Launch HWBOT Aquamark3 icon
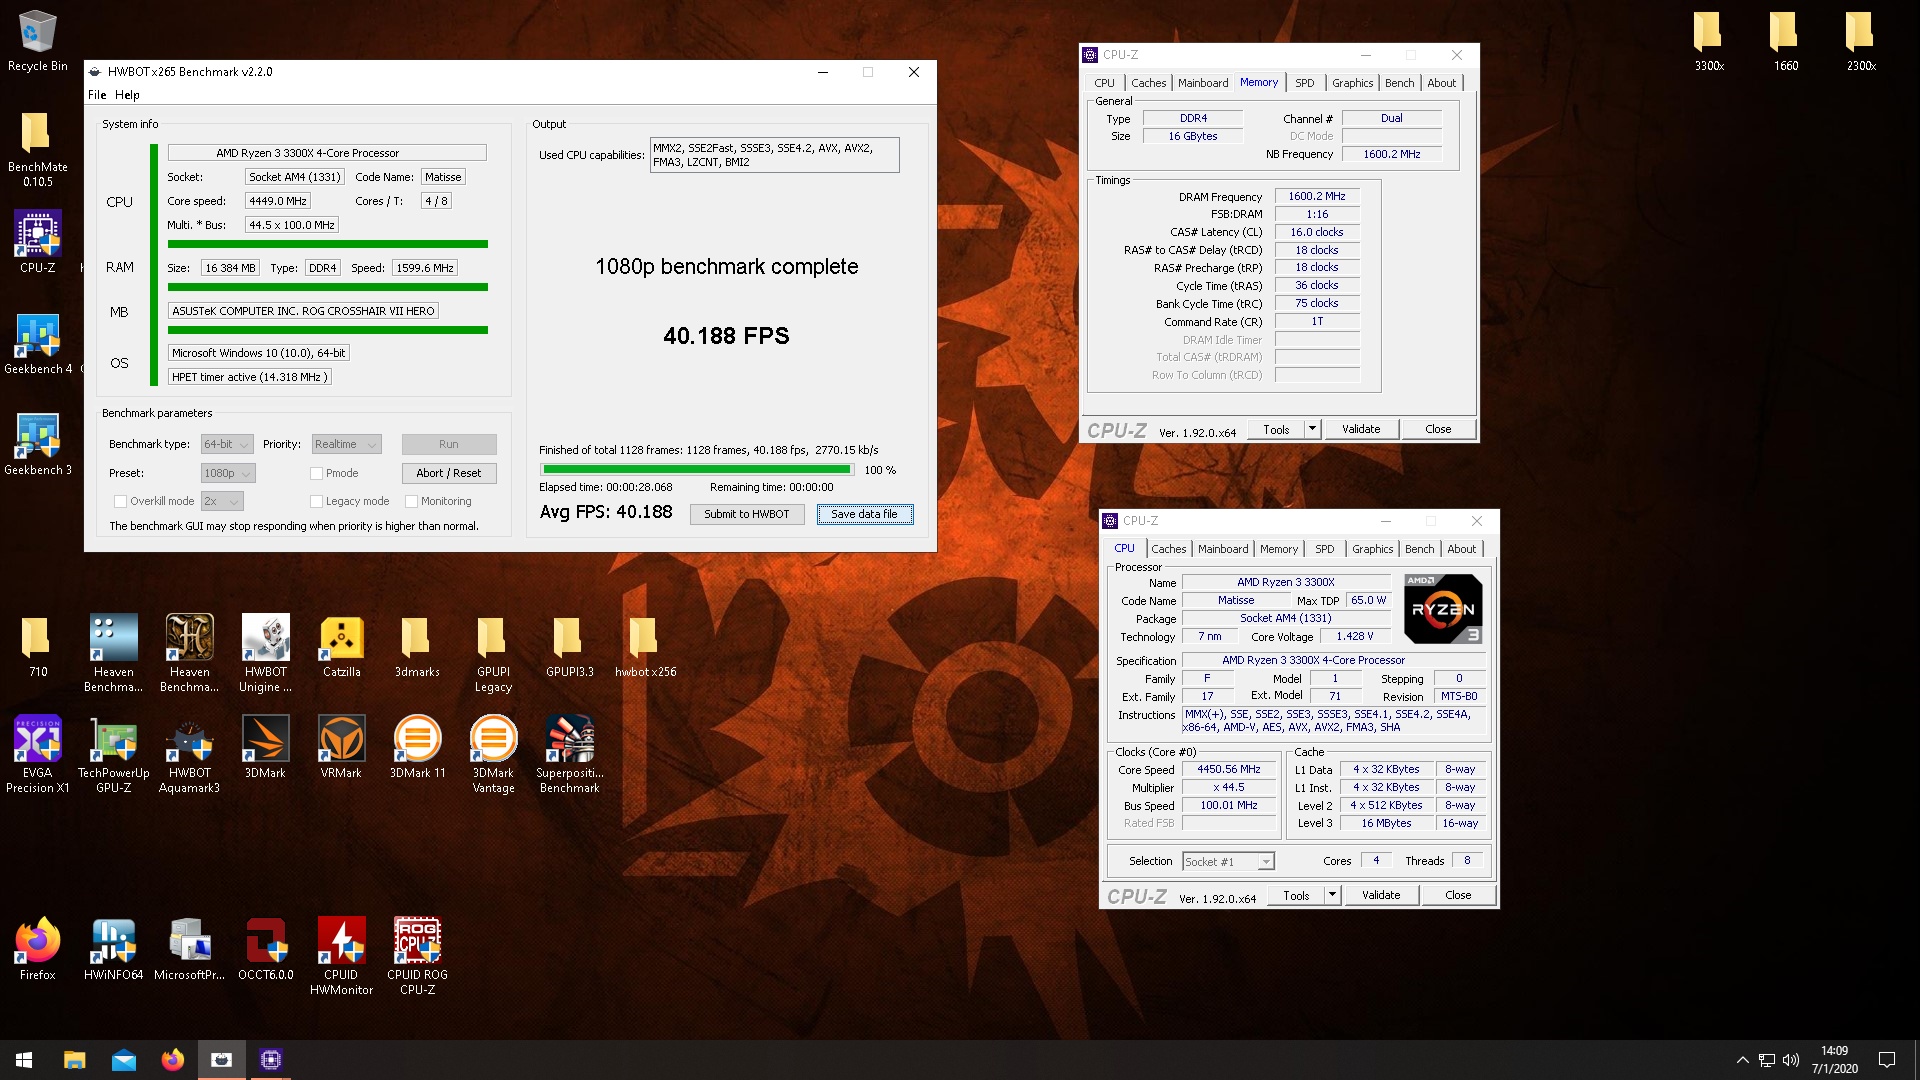Viewport: 1920px width, 1080px height. [x=189, y=754]
